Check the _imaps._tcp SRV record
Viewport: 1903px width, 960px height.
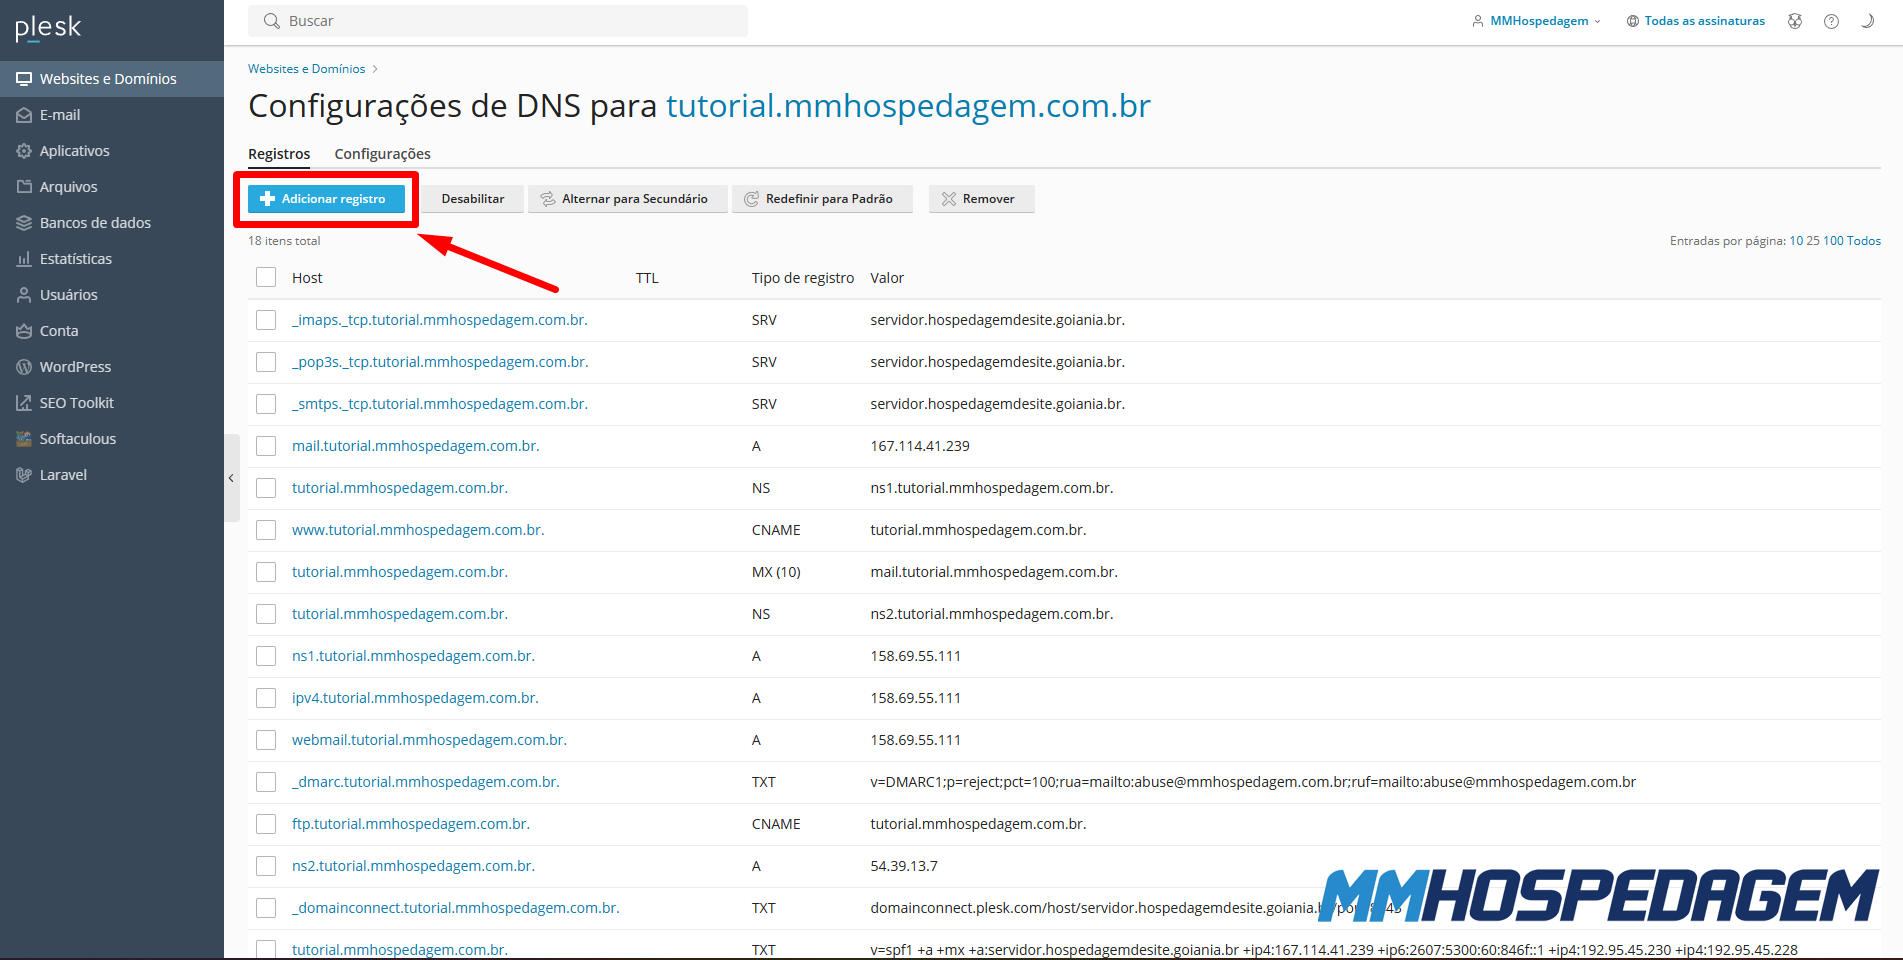(x=266, y=320)
